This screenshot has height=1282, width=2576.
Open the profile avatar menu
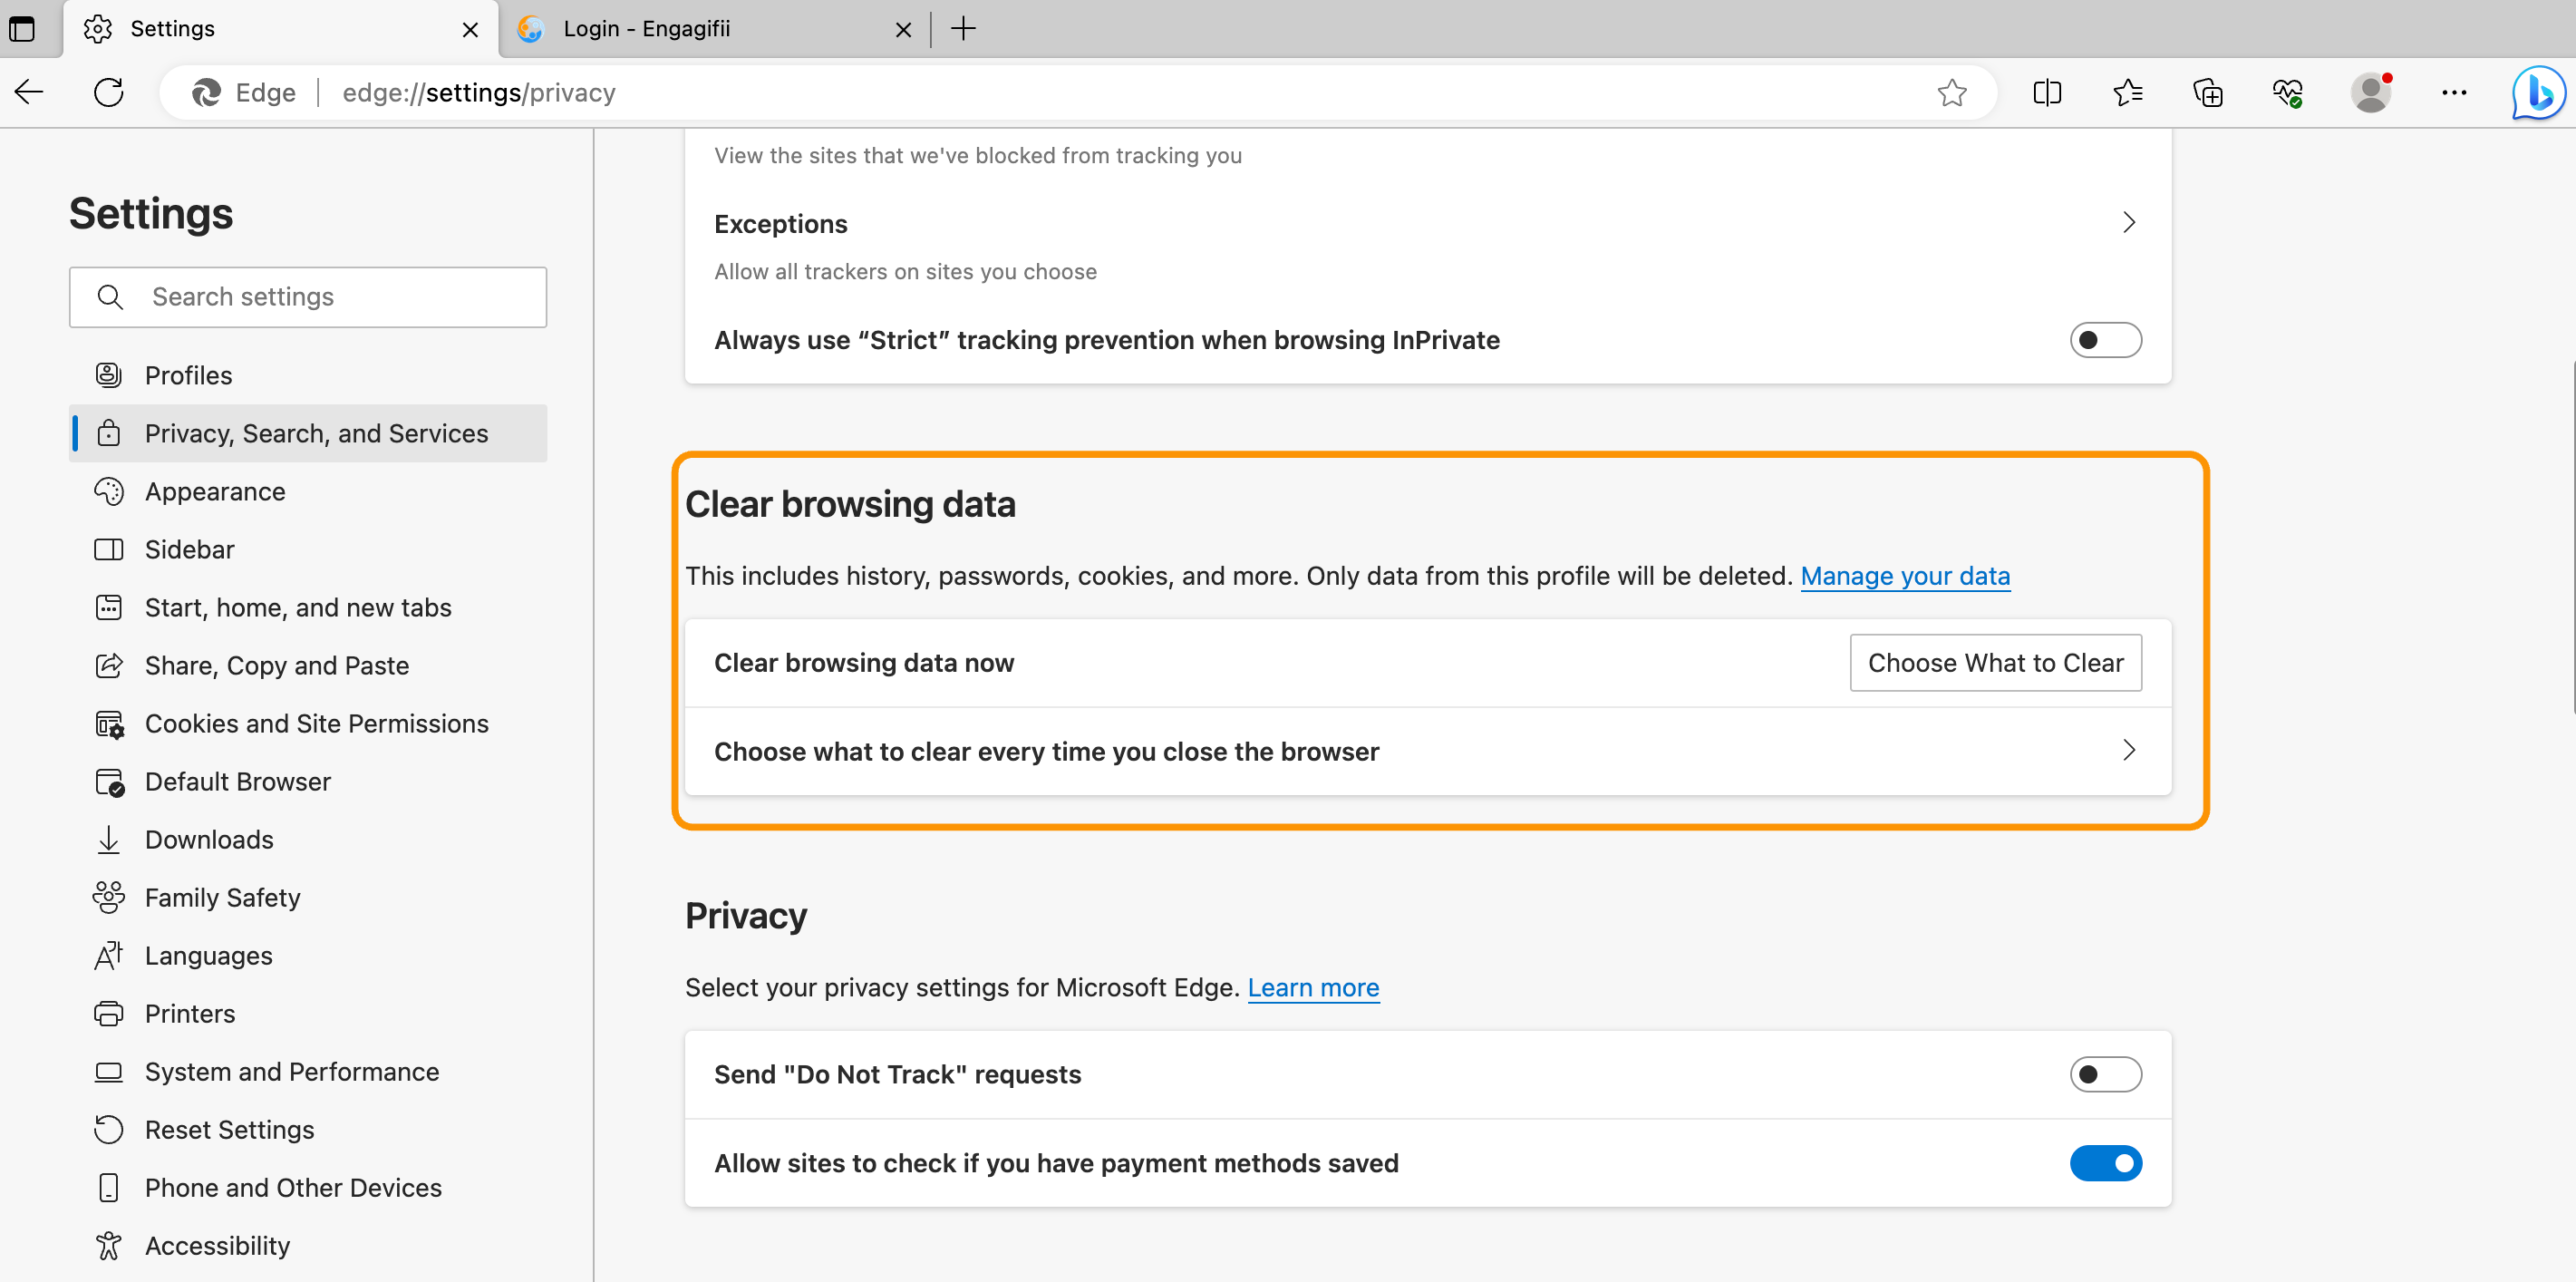[x=2371, y=93]
